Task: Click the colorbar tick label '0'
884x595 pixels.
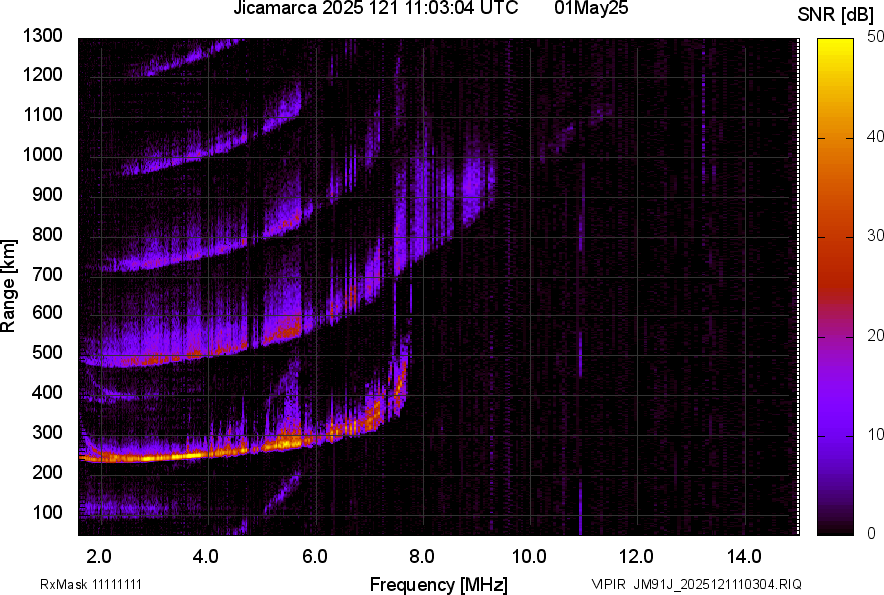Action: tap(872, 533)
